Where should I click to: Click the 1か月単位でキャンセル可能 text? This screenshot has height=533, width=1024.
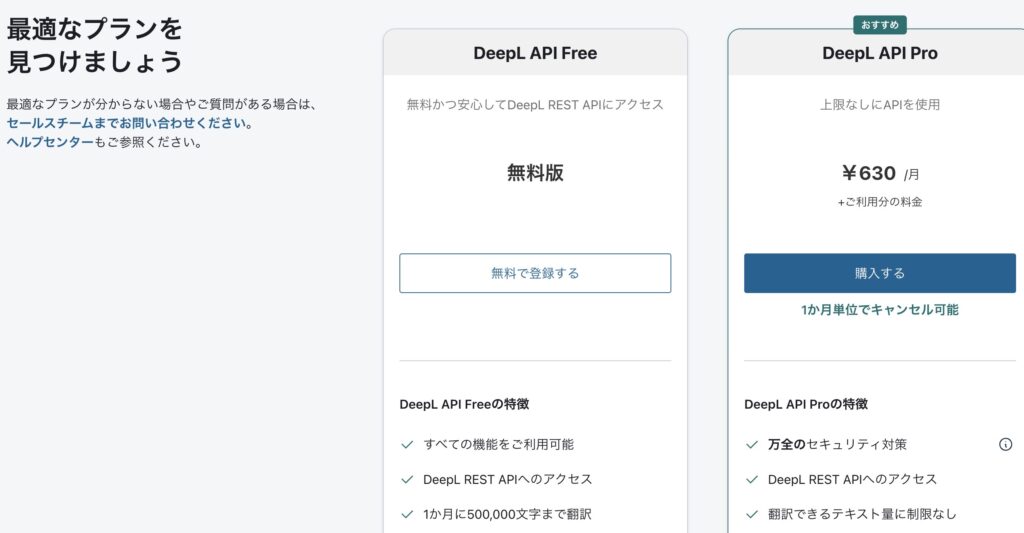(880, 310)
